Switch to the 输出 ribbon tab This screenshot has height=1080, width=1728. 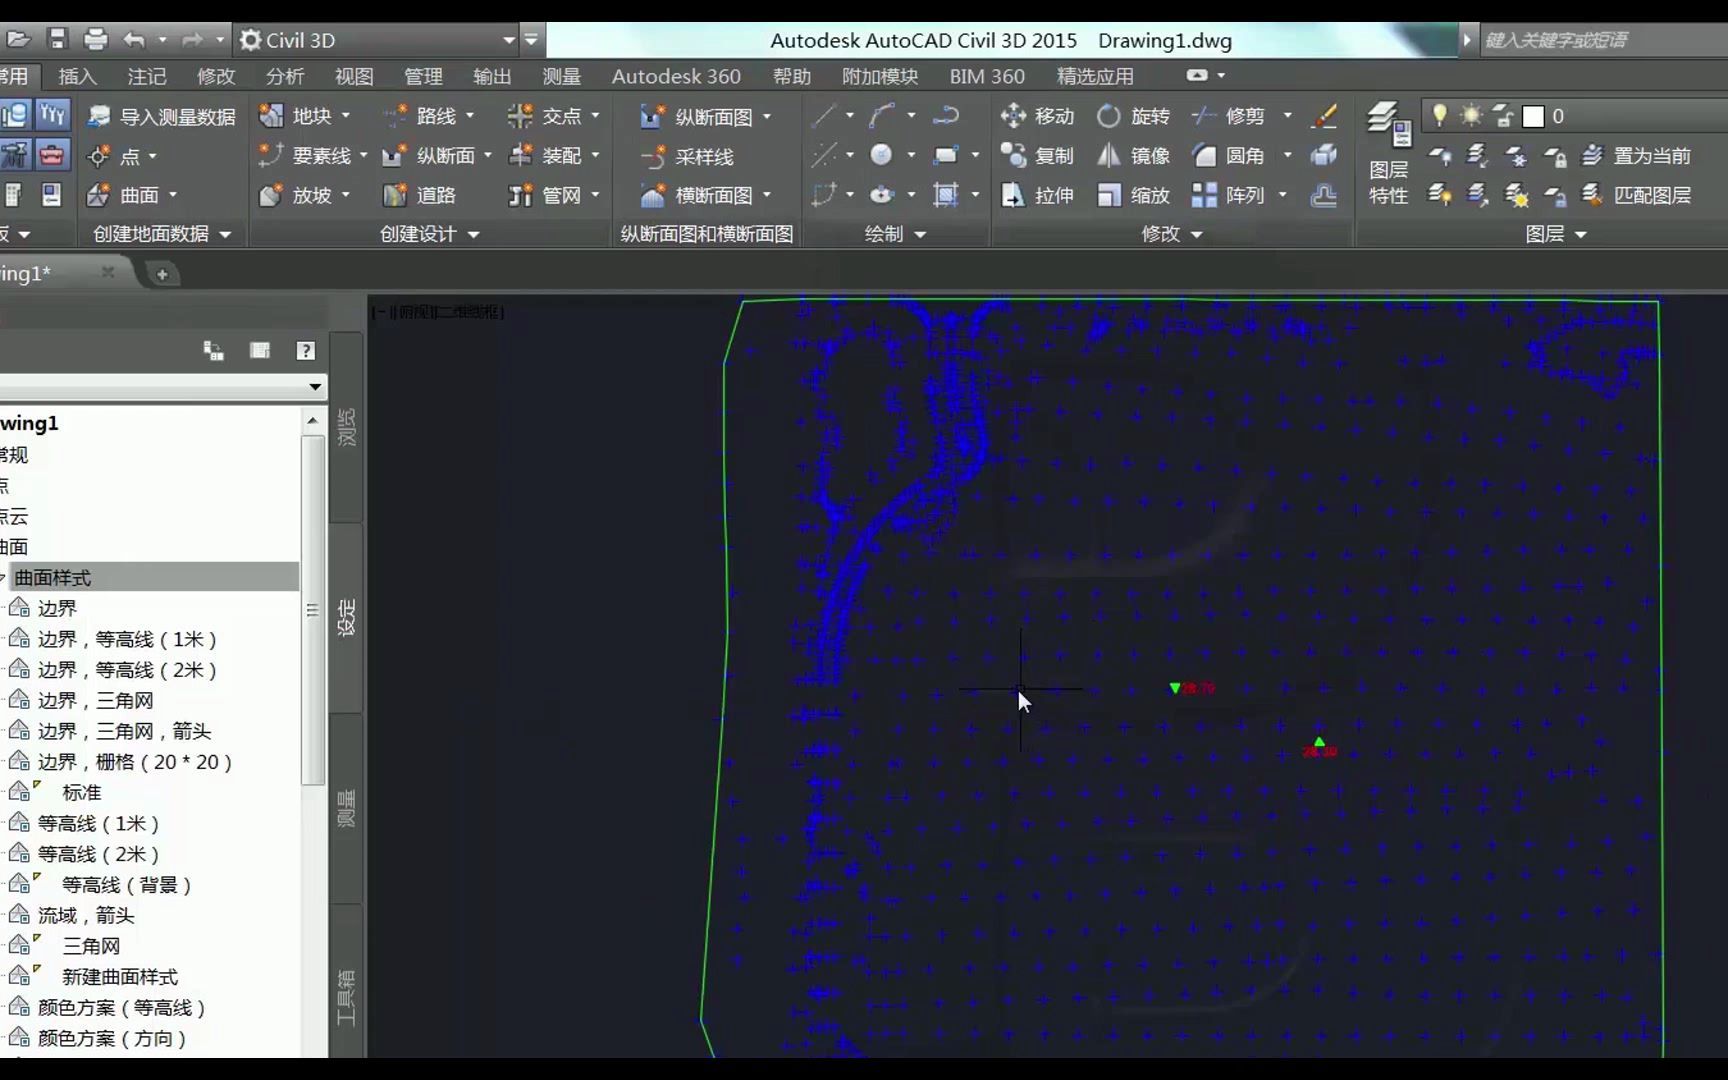[x=491, y=76]
